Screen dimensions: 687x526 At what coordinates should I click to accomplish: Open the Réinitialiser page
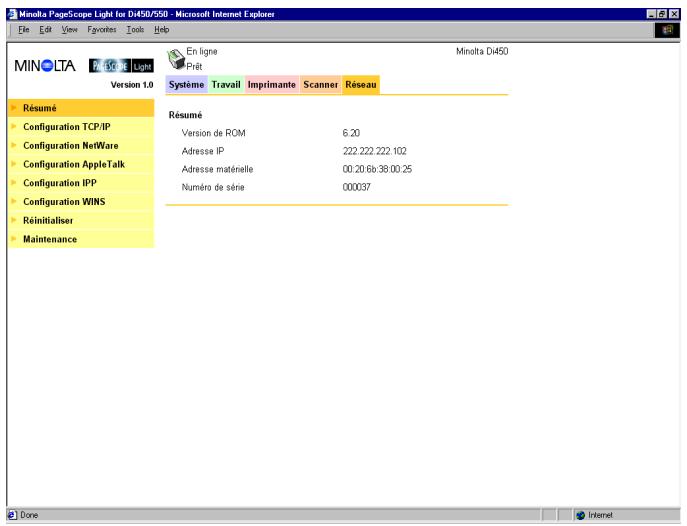tap(81, 220)
